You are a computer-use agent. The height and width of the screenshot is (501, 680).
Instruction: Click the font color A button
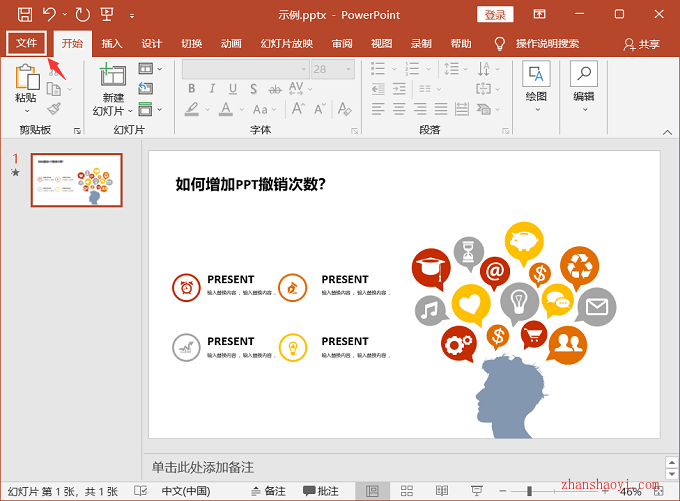pyautogui.click(x=226, y=109)
